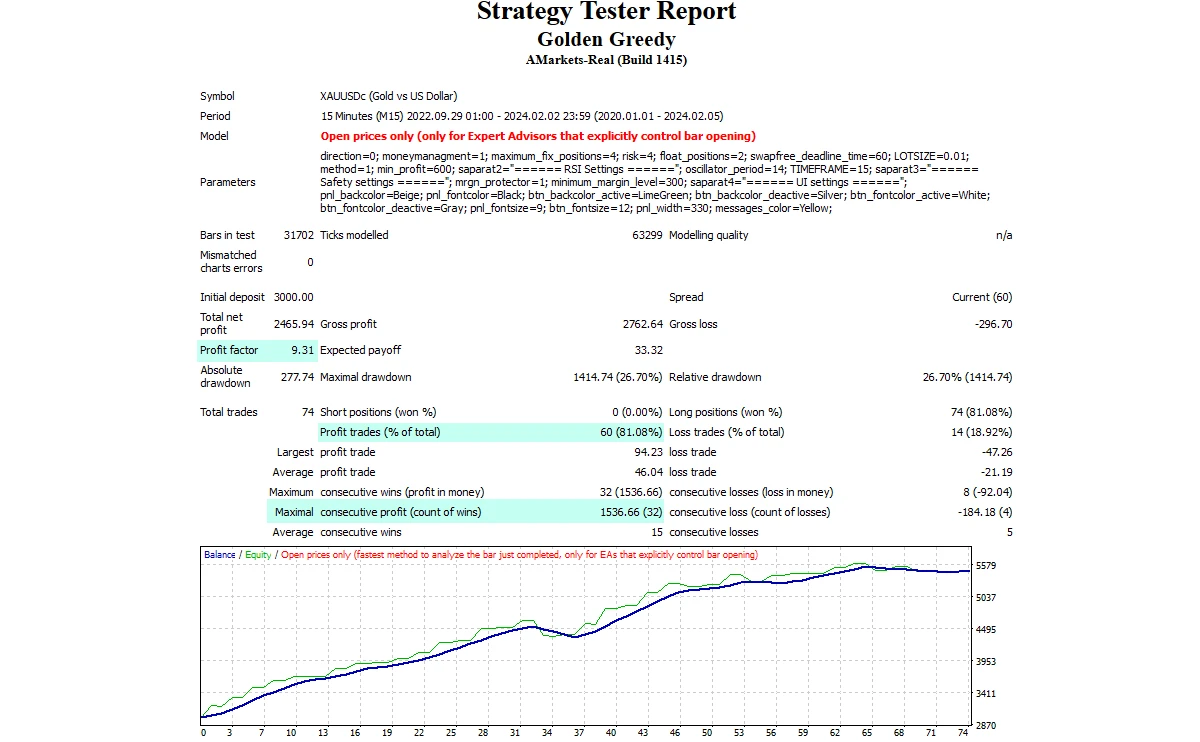Click the Golden Greedy heading
Image resolution: width=1200 pixels, height=742 pixels.
[606, 40]
